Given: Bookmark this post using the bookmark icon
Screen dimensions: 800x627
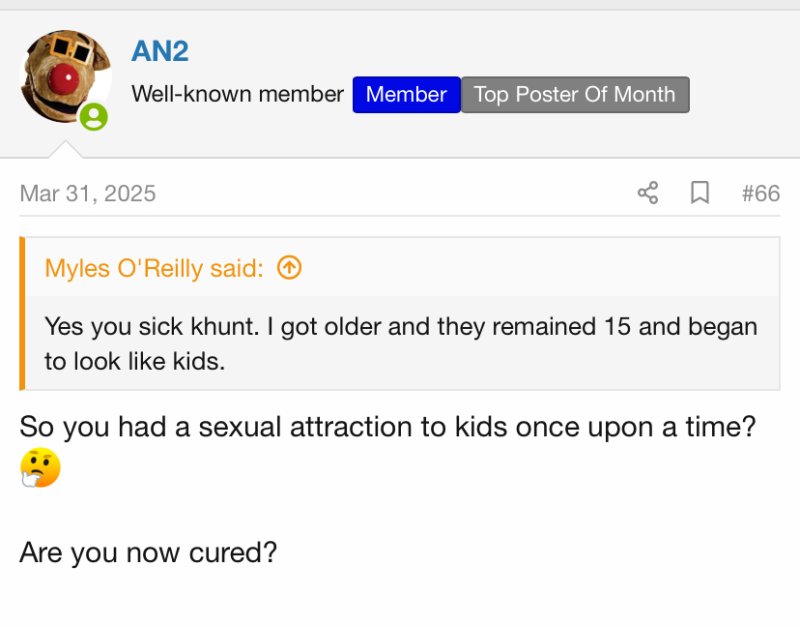Looking at the screenshot, I should click(700, 193).
